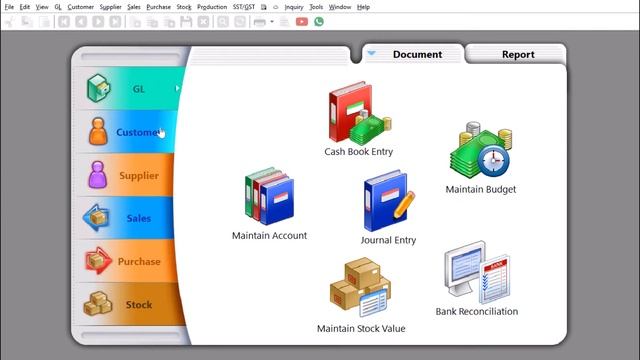Open the SST/GST menu
The width and height of the screenshot is (640, 360).
(x=244, y=7)
